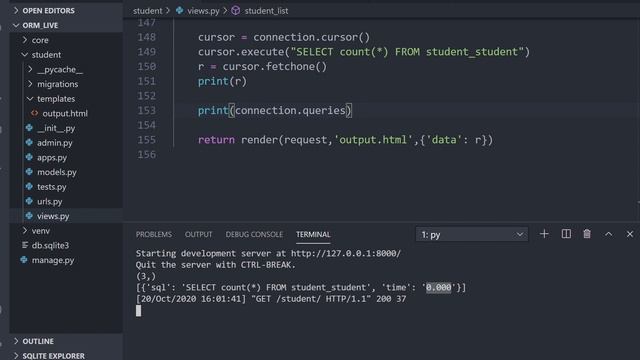Open the terminal selector '1: py' dropdown

[x=472, y=235]
